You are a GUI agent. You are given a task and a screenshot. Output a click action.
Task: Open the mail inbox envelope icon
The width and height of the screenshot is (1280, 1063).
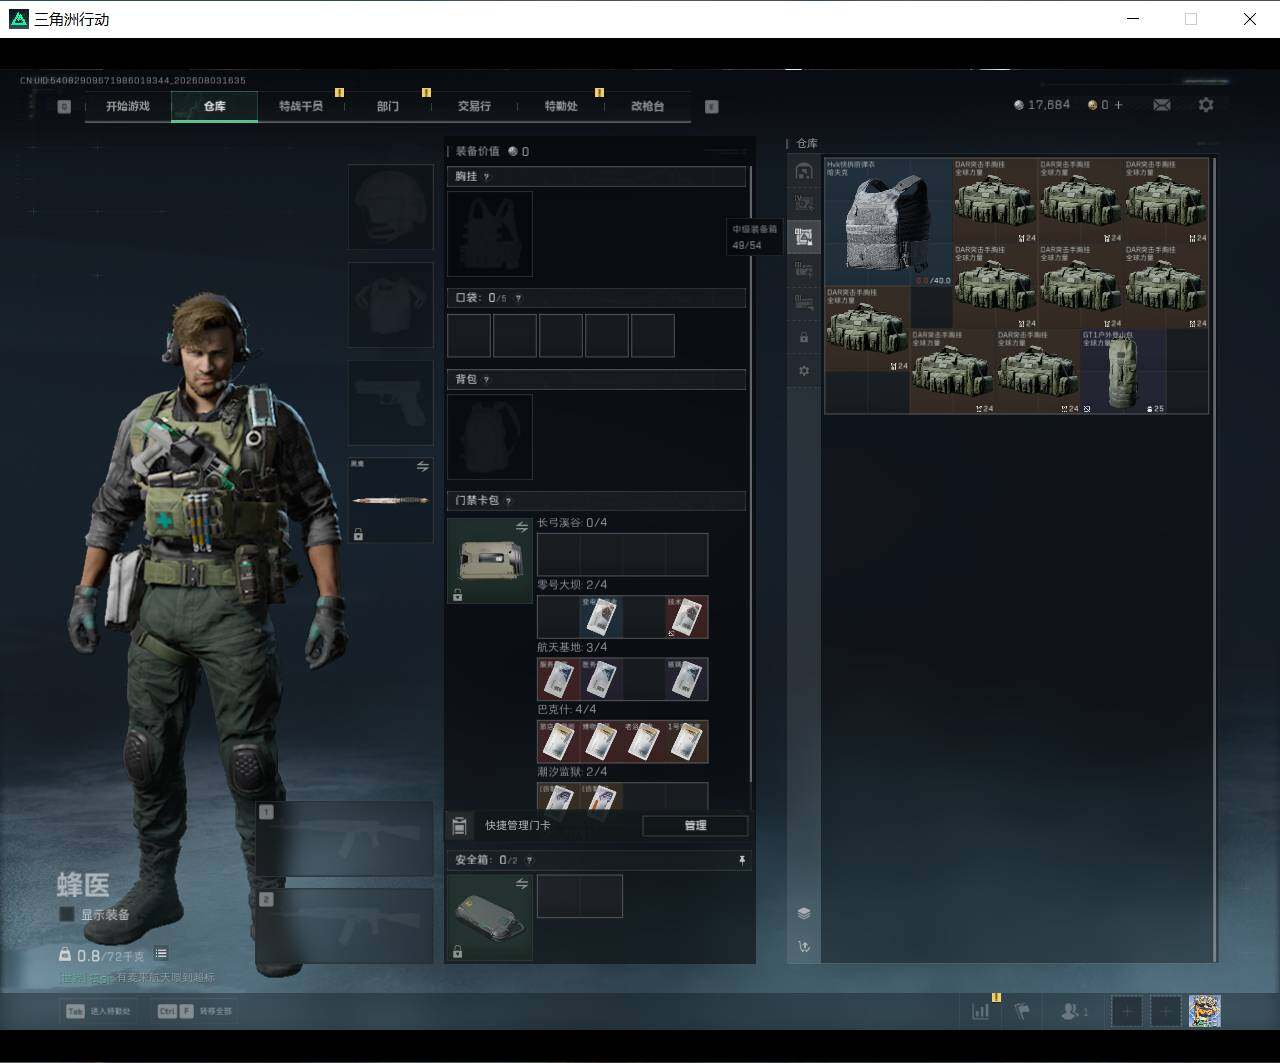[1162, 105]
